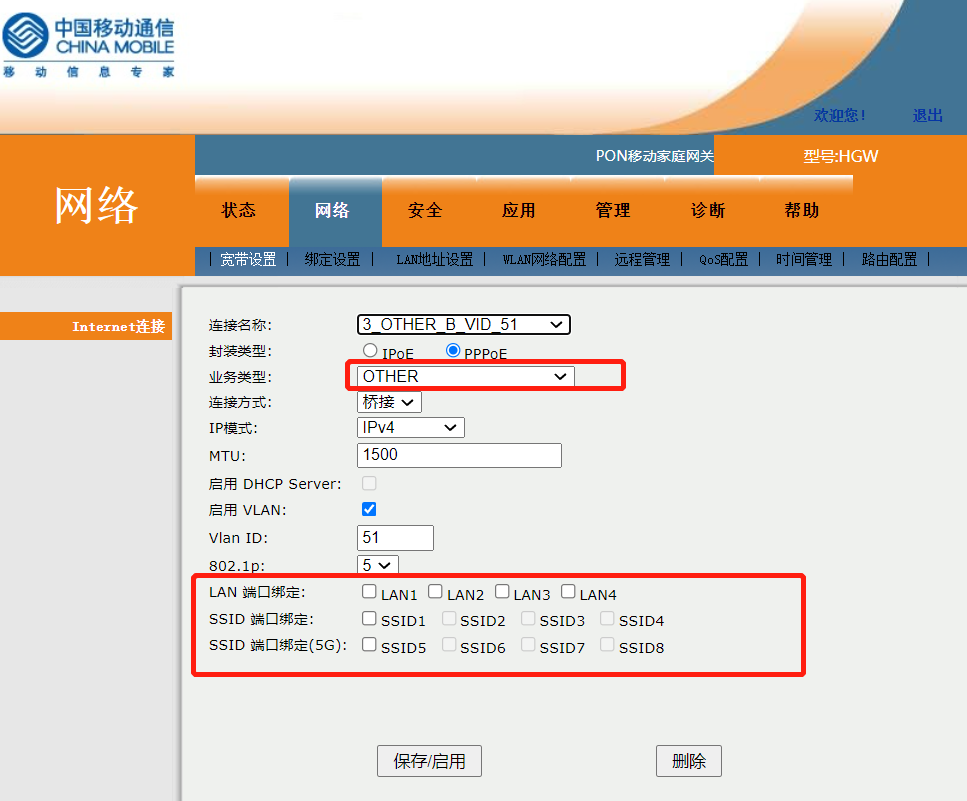The image size is (967, 801).
Task: Open the LAN地址设置 submenu
Action: [x=435, y=260]
